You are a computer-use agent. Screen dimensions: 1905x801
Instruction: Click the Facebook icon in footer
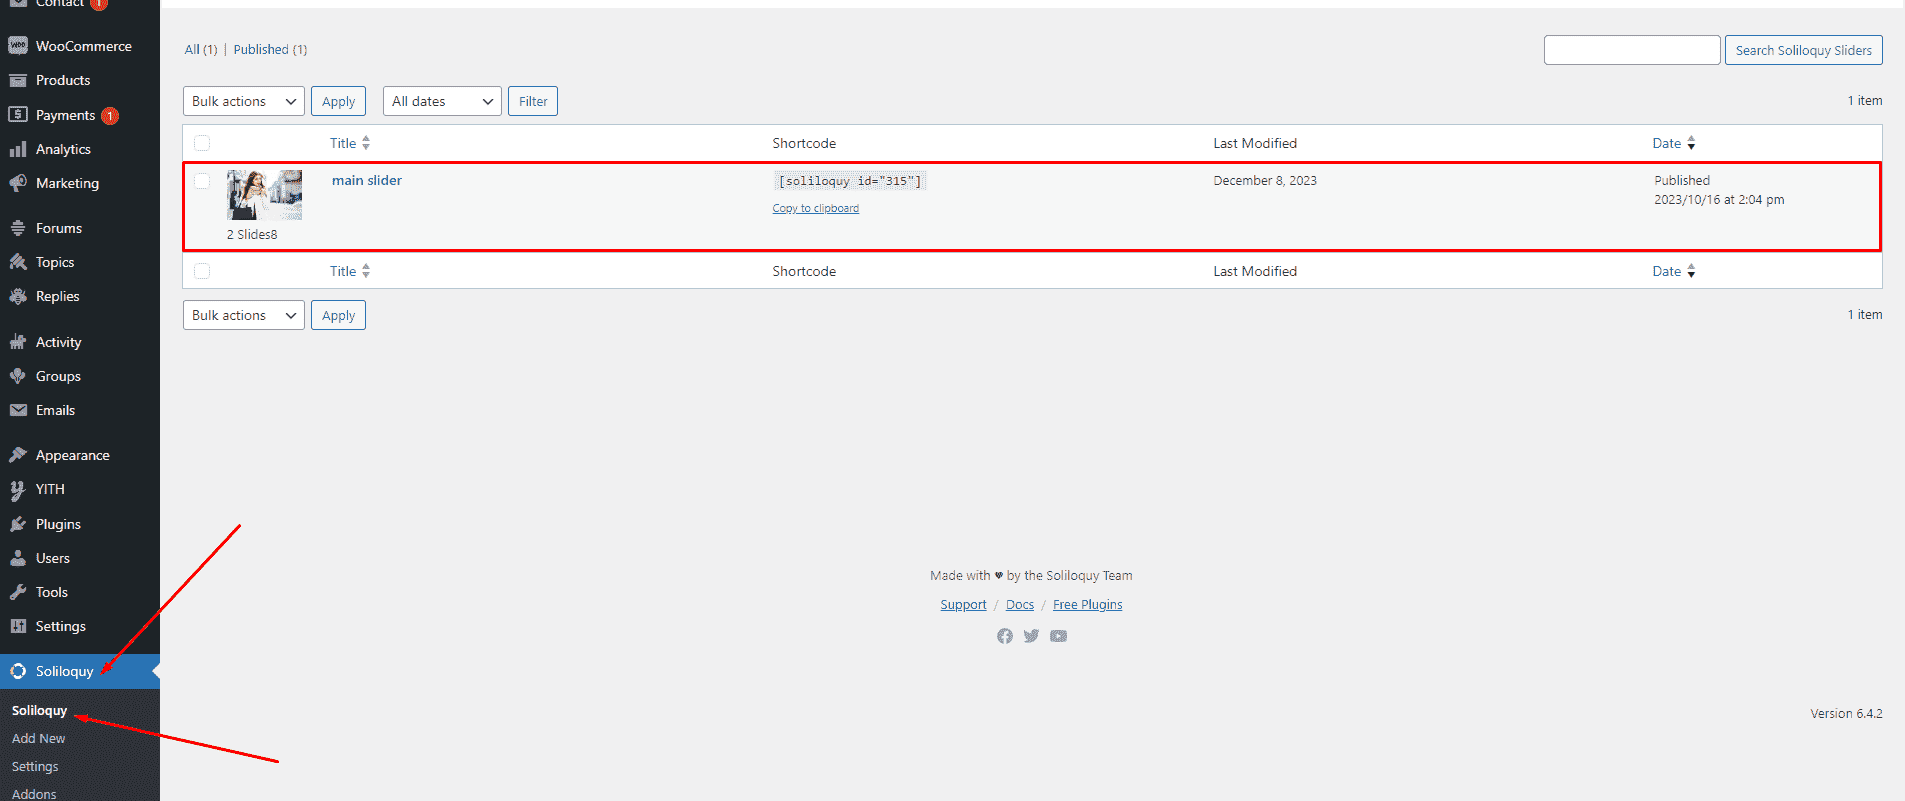click(1004, 636)
